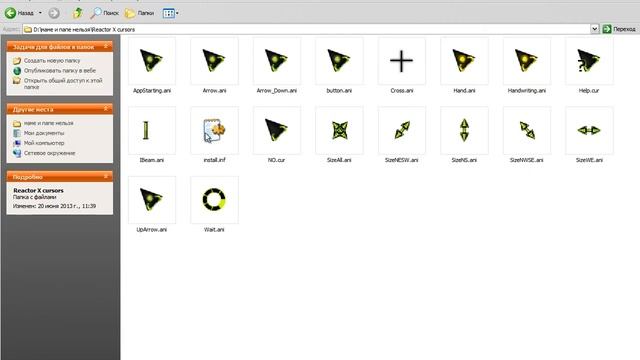Select the SizeNESW.ani diagonal resize icon
640x360 pixels.
(402, 131)
